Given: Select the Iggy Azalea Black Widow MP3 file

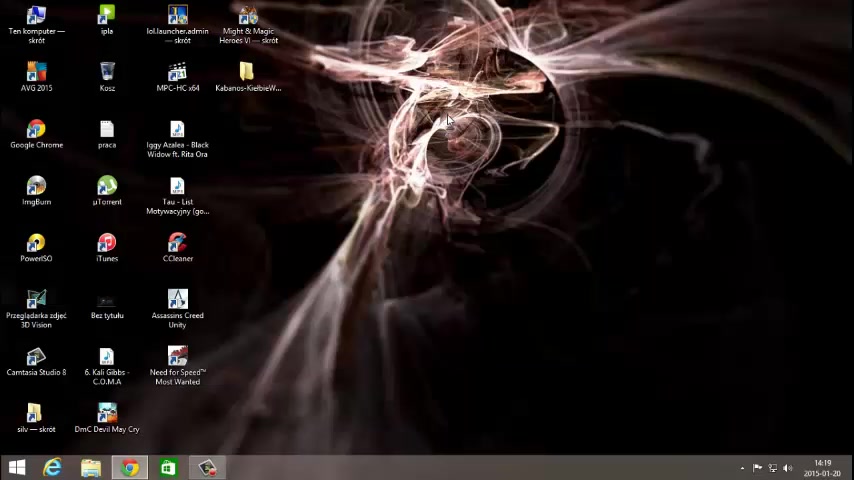Looking at the screenshot, I should (177, 130).
